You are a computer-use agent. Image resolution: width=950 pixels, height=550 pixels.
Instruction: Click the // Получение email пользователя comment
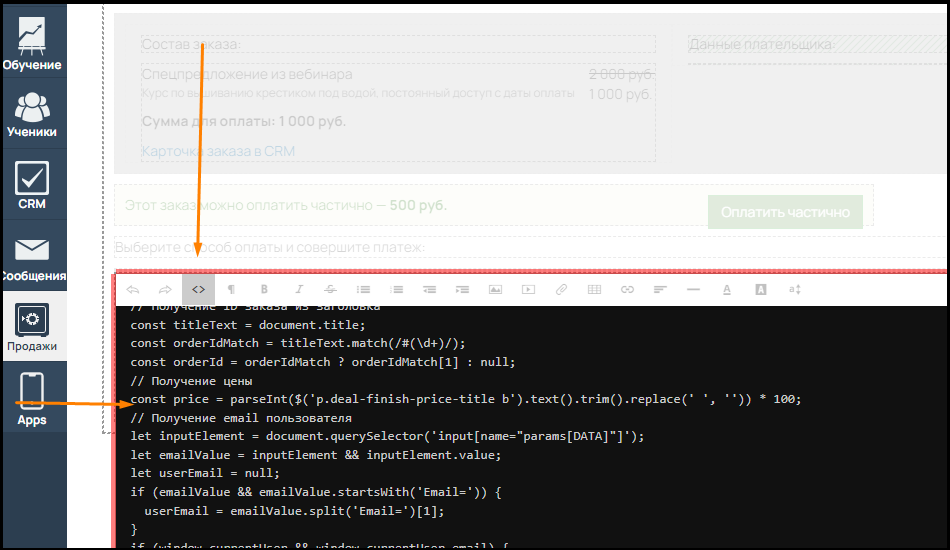point(241,418)
